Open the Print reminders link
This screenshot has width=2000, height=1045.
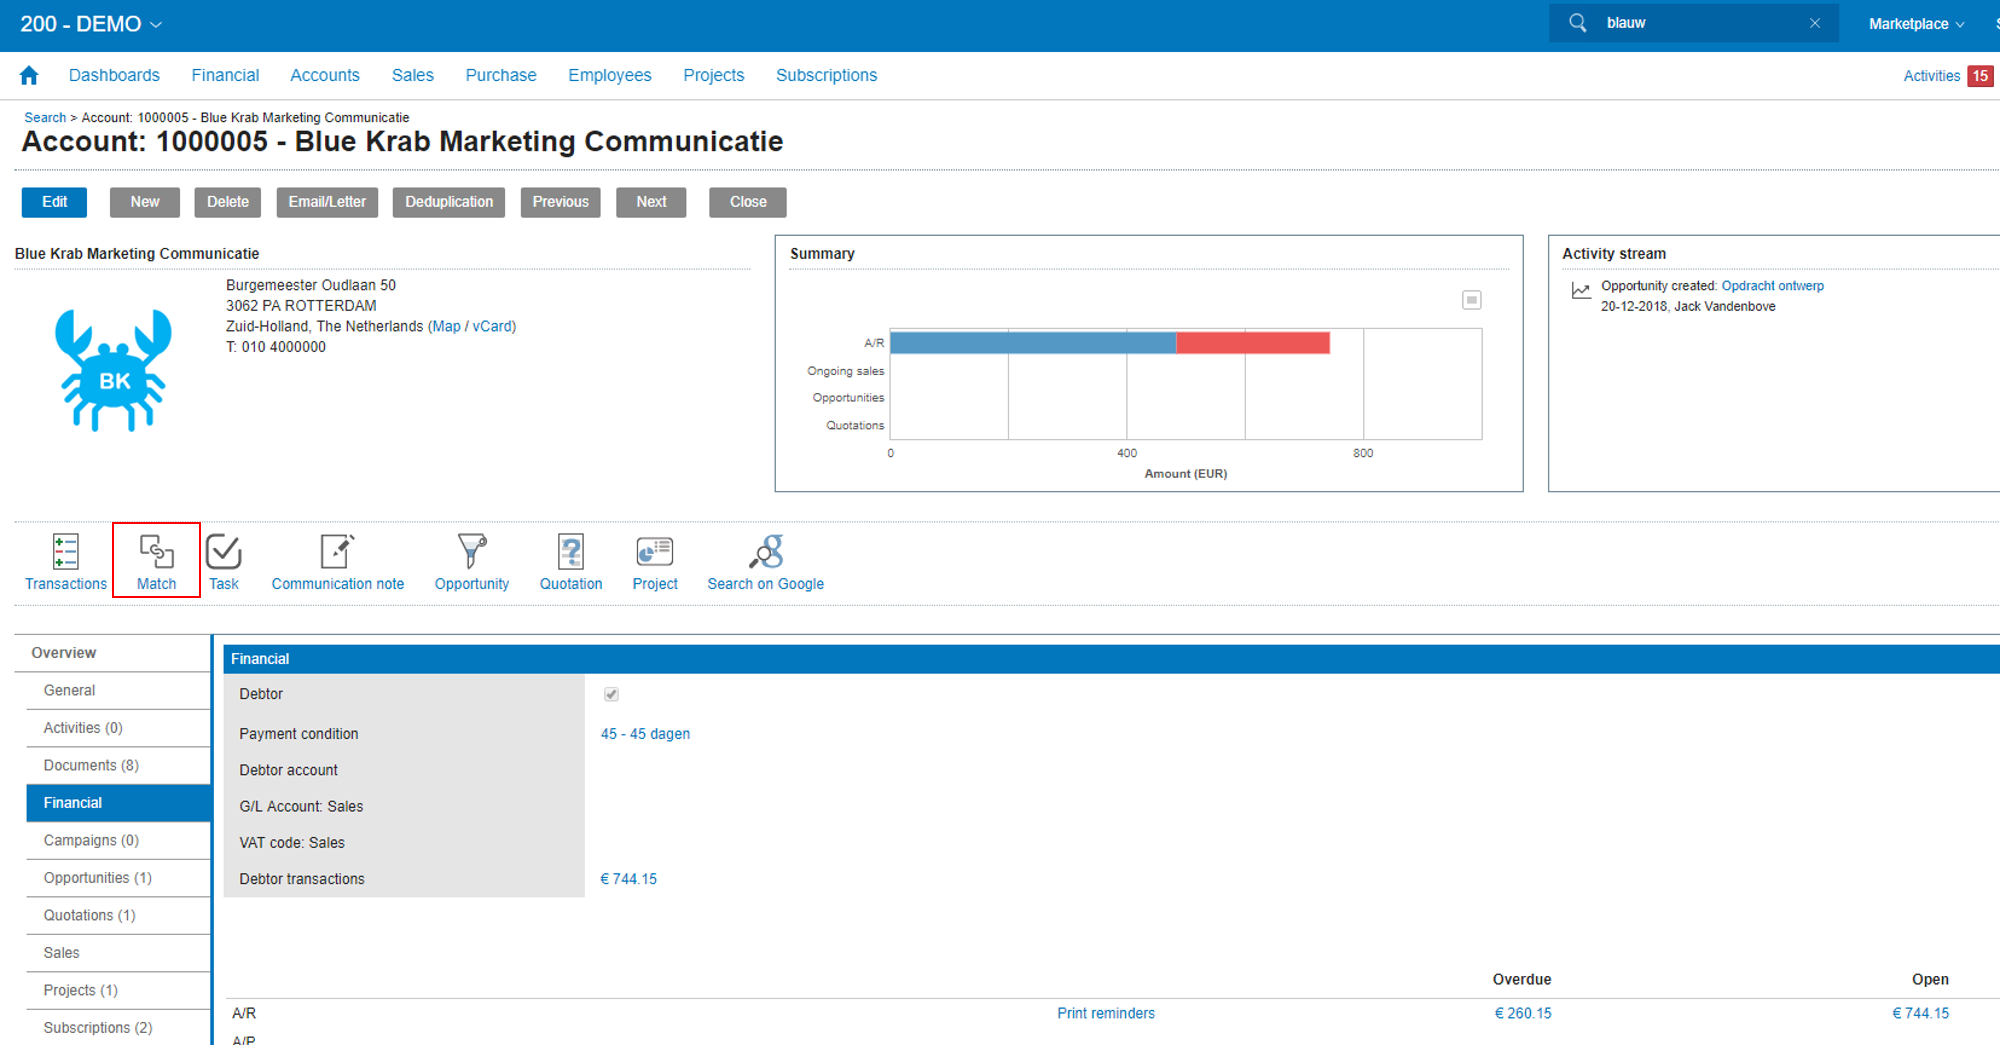click(1105, 1013)
